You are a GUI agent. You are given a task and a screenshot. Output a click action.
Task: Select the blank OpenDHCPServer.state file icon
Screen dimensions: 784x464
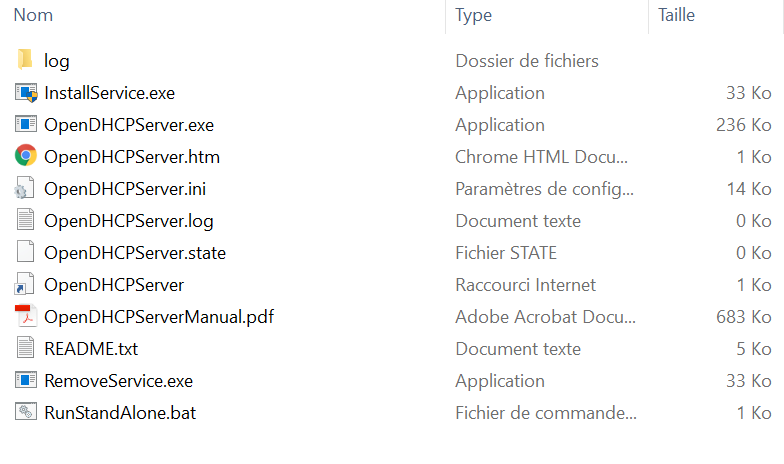point(25,252)
